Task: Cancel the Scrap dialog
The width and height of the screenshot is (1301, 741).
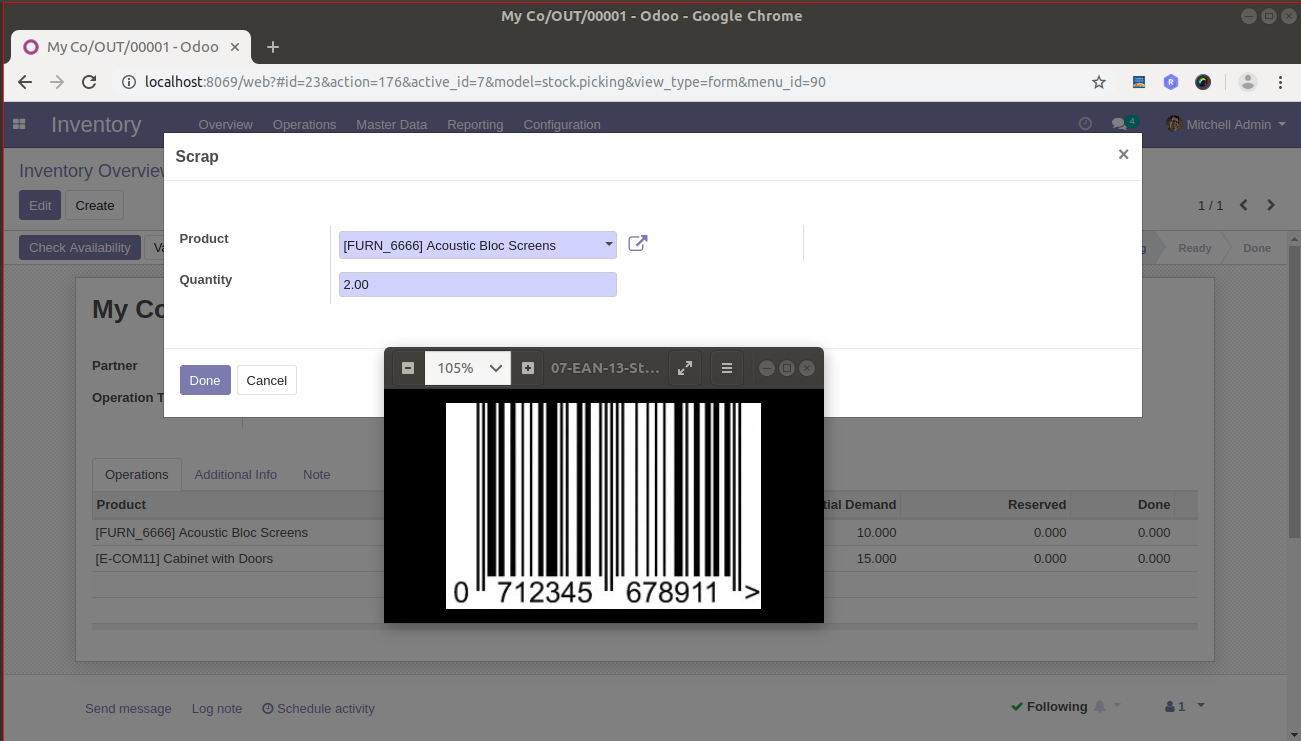Action: click(x=267, y=380)
